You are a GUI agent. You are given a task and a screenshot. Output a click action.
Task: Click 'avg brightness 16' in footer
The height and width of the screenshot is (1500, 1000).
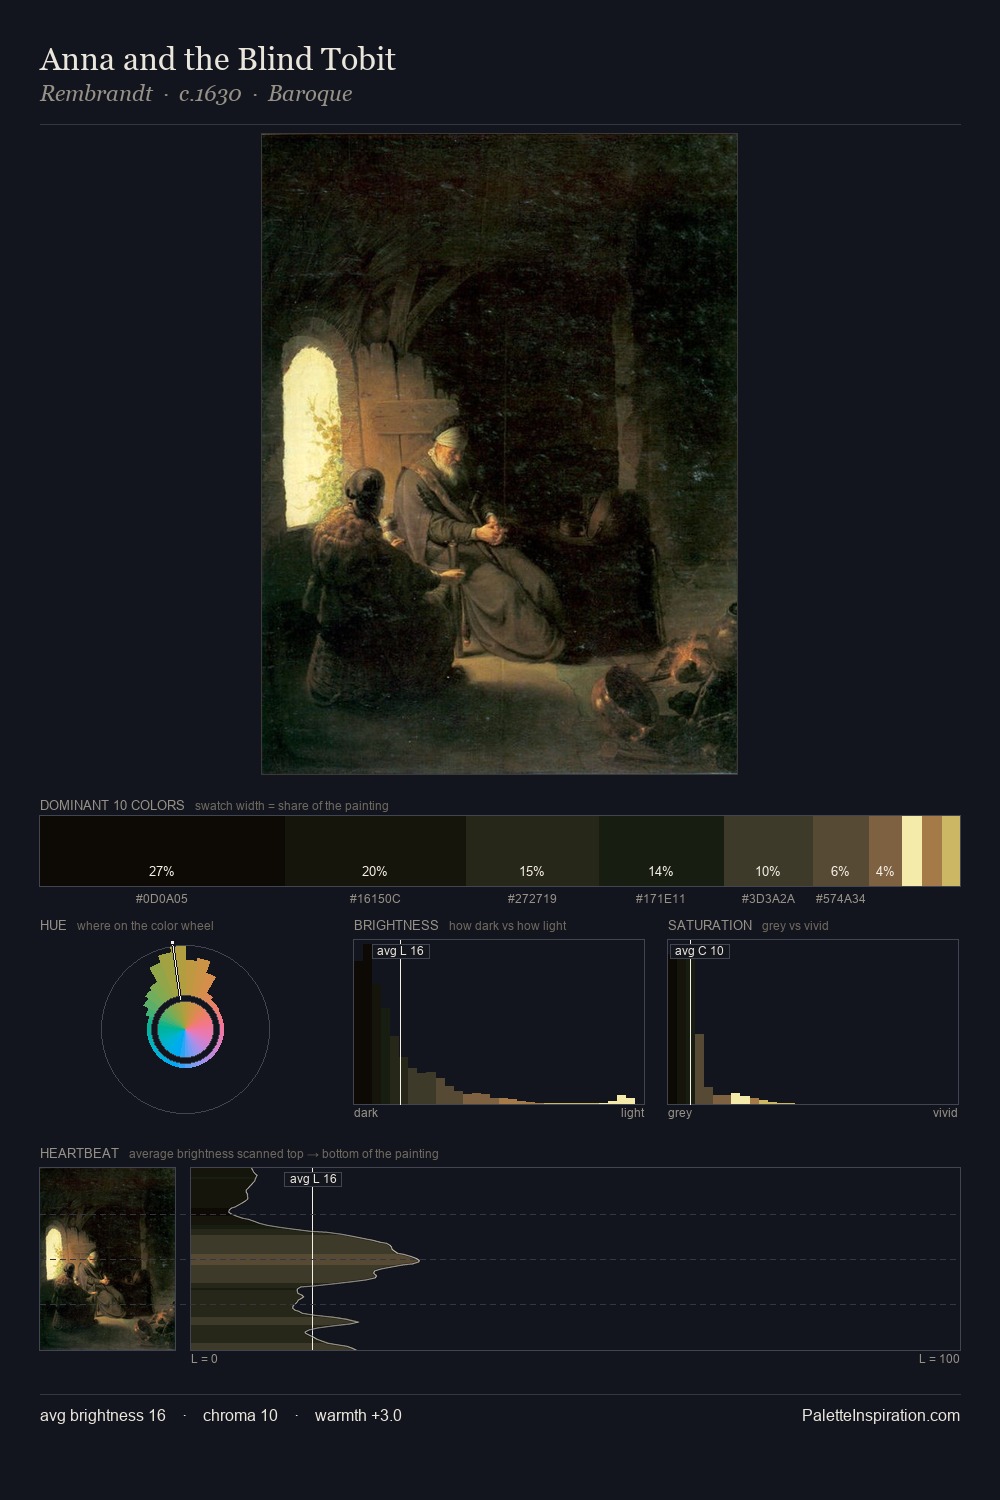103,1416
